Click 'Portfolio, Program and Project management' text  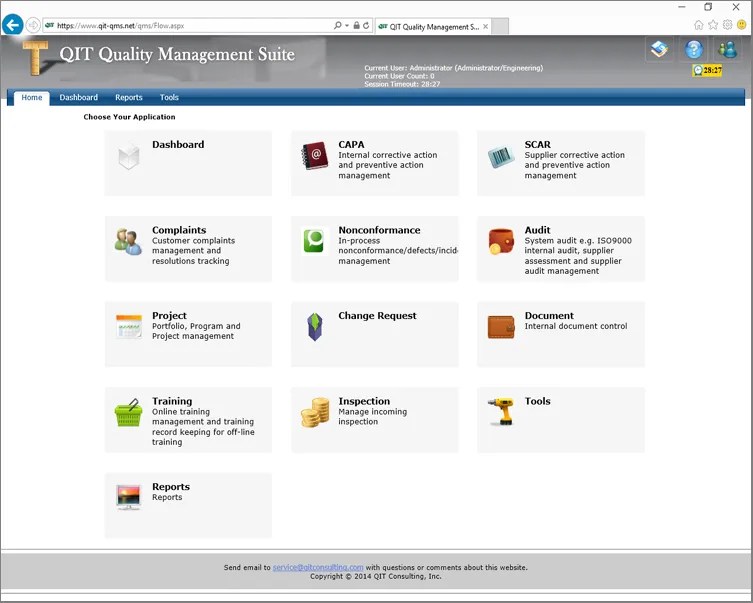(196, 331)
